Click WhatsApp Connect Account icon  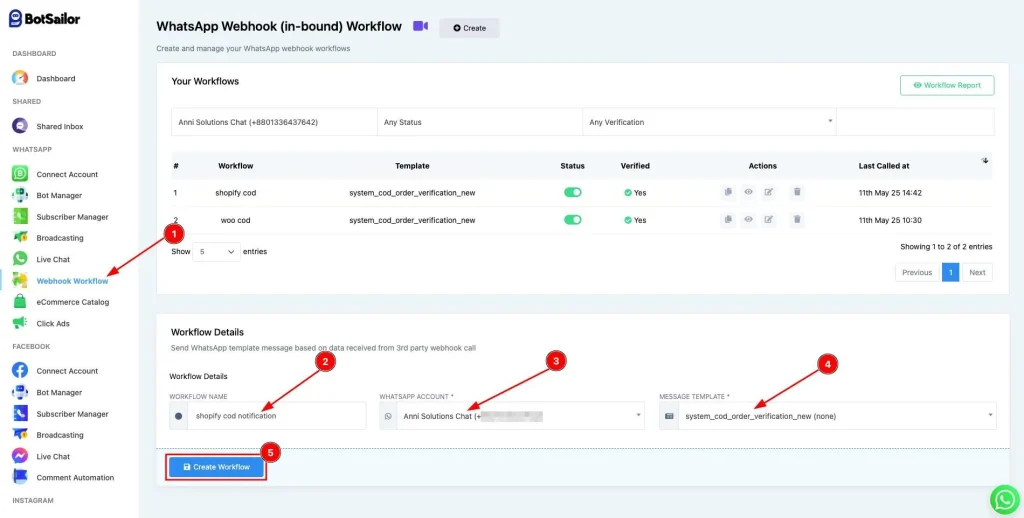[20, 174]
